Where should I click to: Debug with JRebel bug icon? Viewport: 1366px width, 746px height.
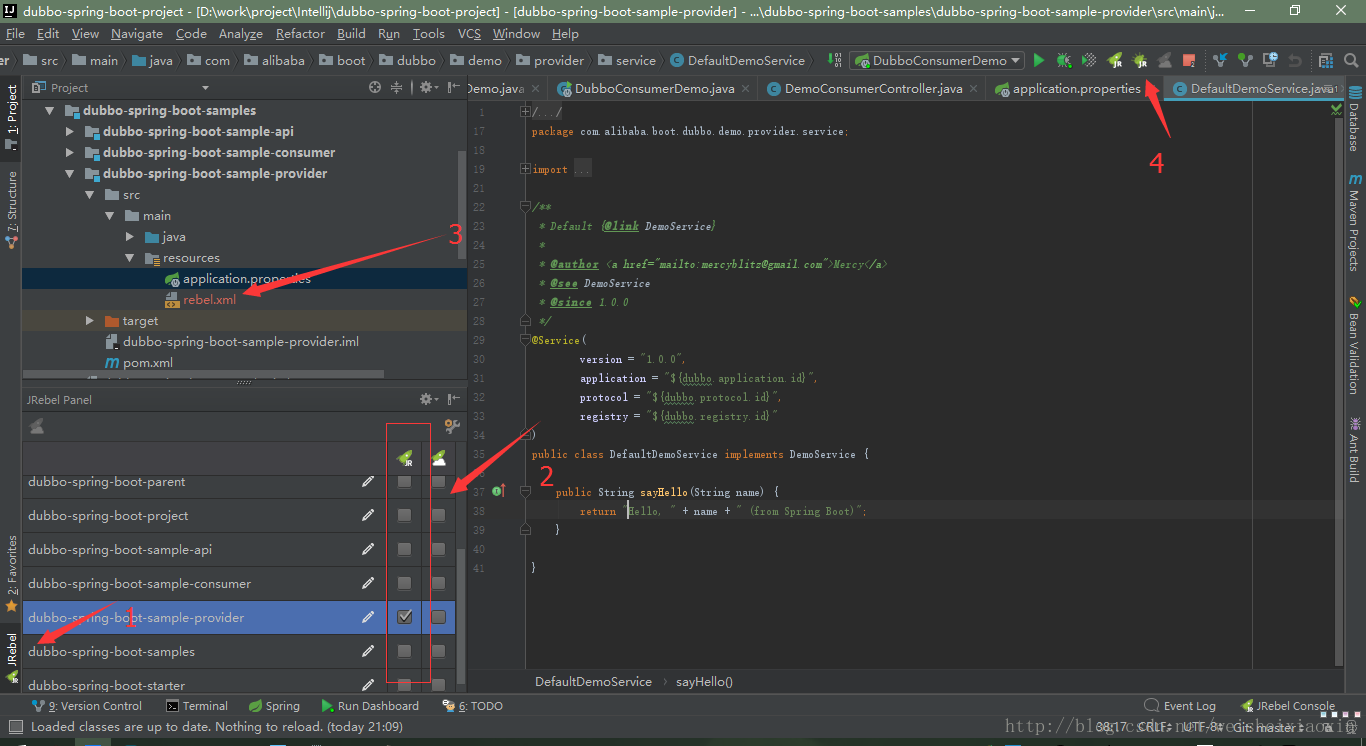click(1140, 60)
